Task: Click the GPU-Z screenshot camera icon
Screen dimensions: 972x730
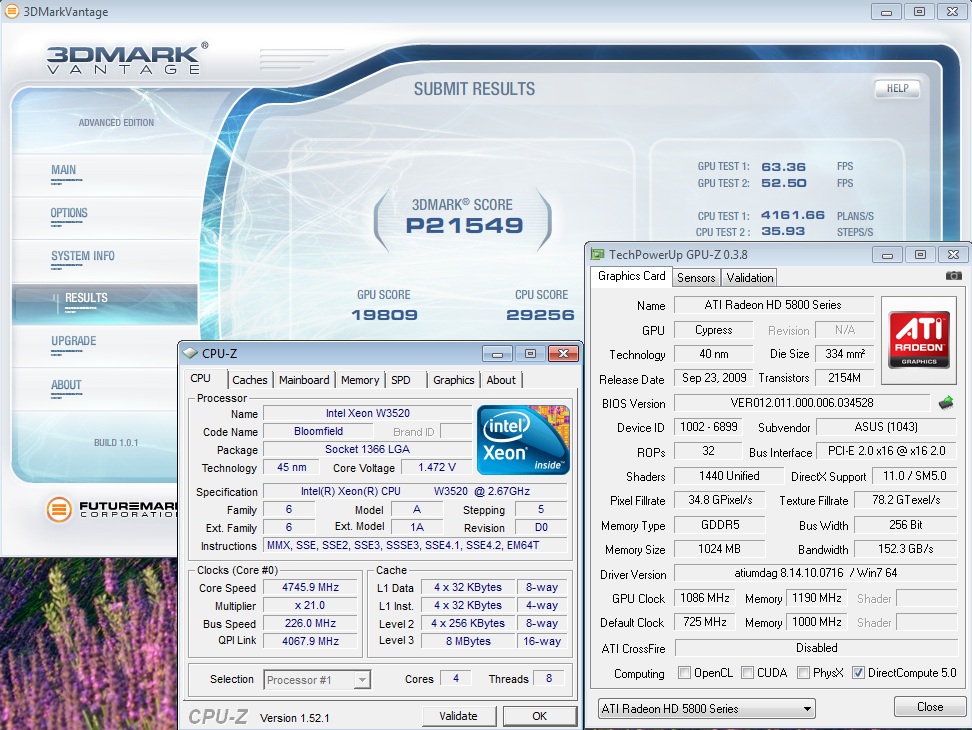Action: pyautogui.click(x=953, y=276)
